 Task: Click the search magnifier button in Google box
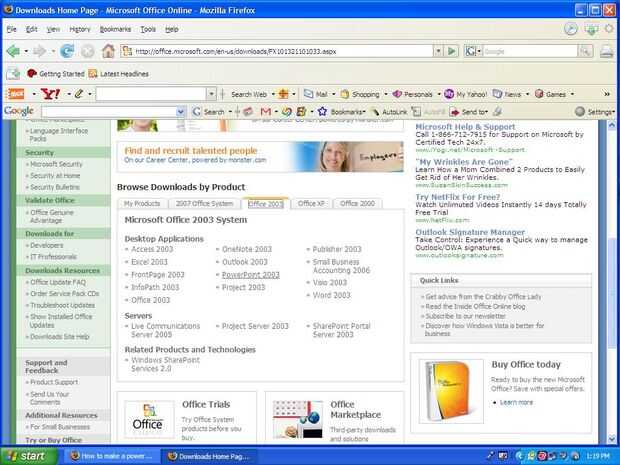tap(585, 51)
